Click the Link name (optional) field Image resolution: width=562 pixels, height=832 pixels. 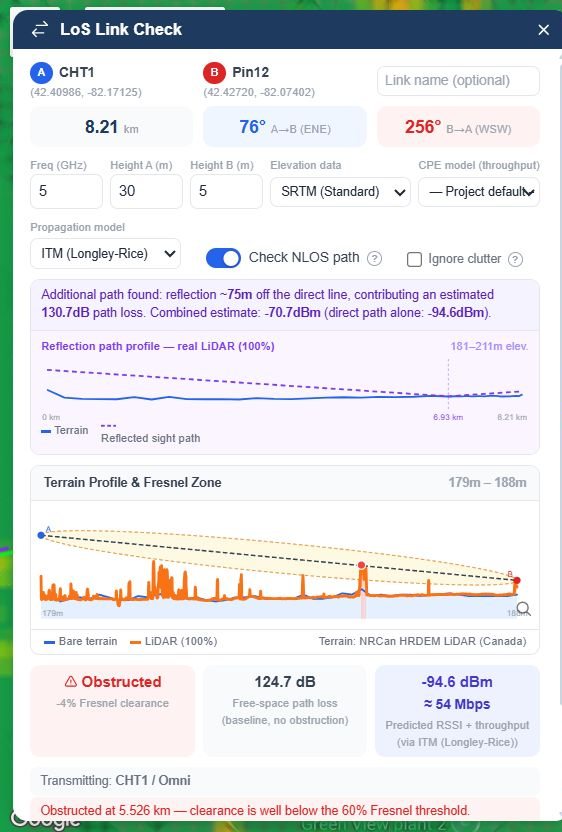click(458, 81)
